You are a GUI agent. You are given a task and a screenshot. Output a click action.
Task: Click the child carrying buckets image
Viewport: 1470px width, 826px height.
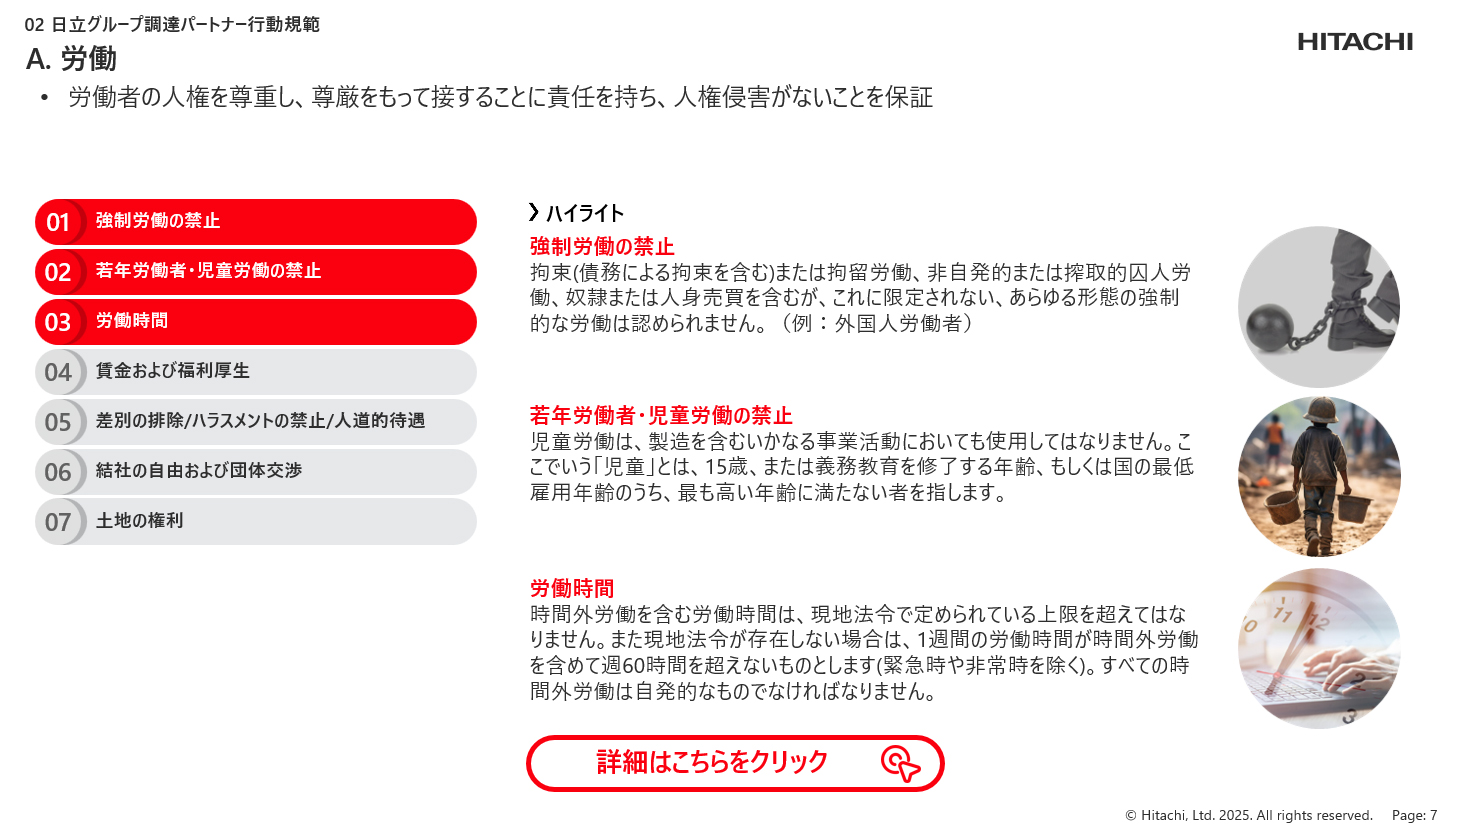click(x=1319, y=477)
